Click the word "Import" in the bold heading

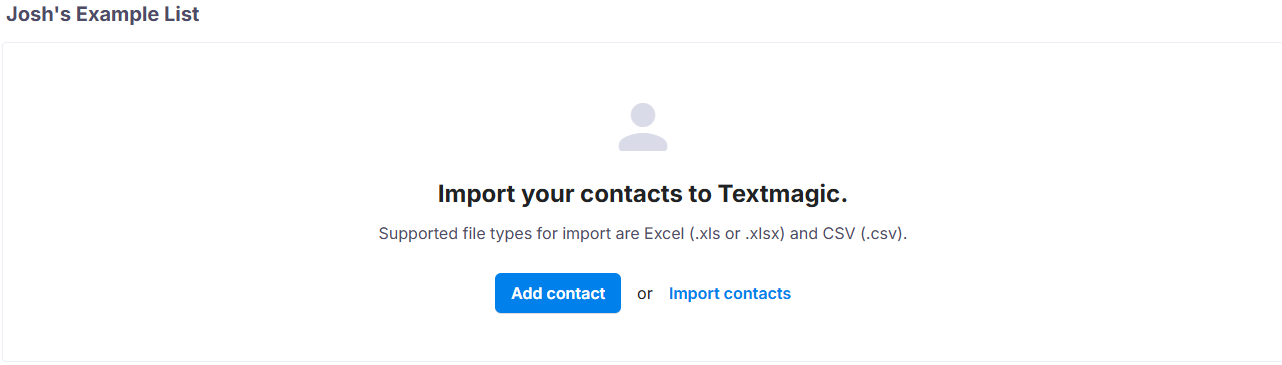[476, 194]
